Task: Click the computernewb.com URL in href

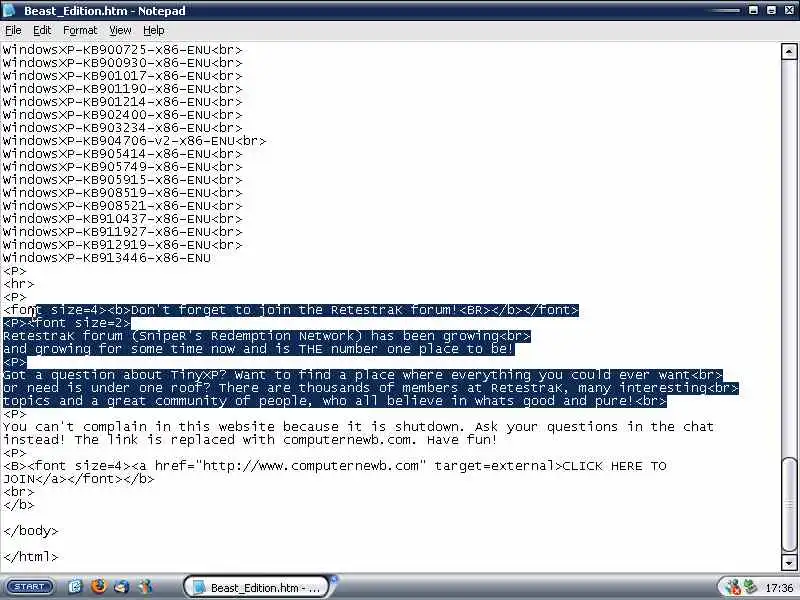Action: tap(311, 466)
